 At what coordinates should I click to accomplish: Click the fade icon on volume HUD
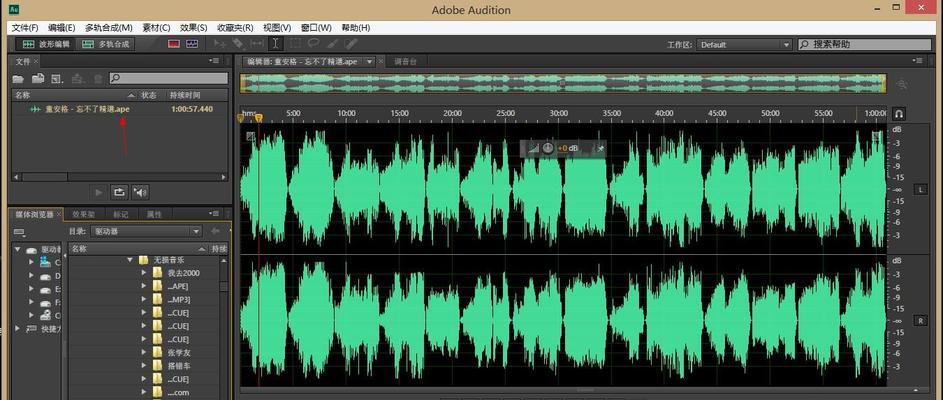(533, 148)
